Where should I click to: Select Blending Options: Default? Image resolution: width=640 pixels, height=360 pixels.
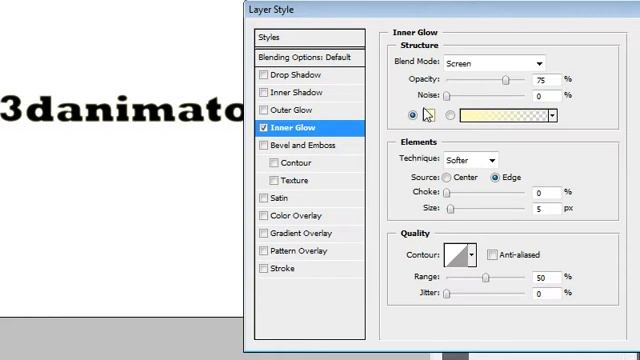(309, 58)
